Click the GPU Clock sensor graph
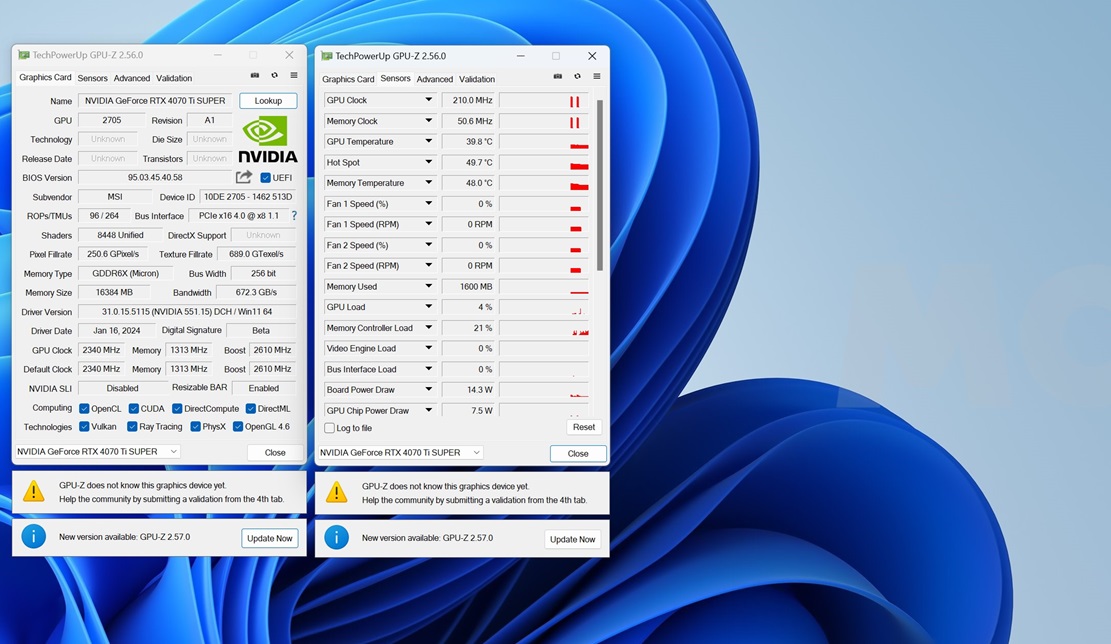 [544, 101]
